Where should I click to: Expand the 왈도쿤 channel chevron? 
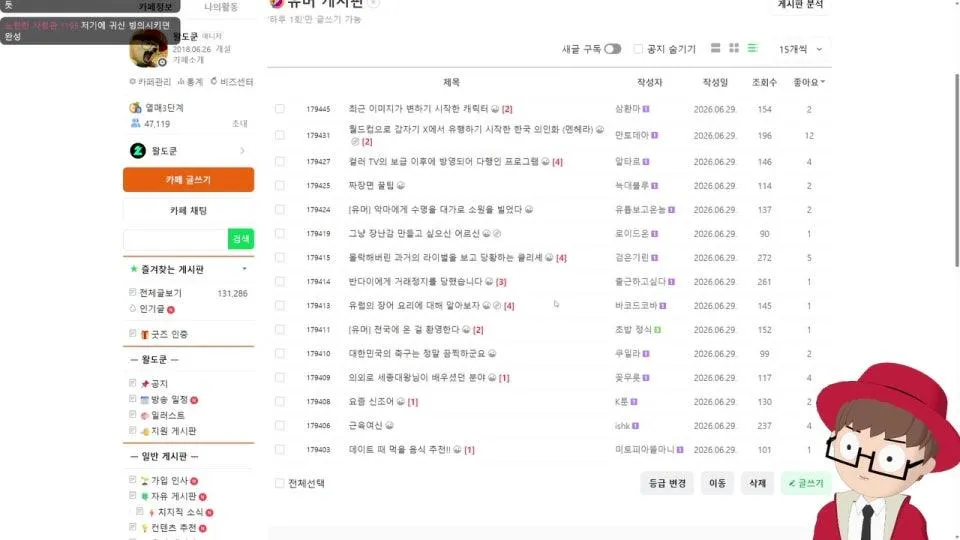coord(242,151)
